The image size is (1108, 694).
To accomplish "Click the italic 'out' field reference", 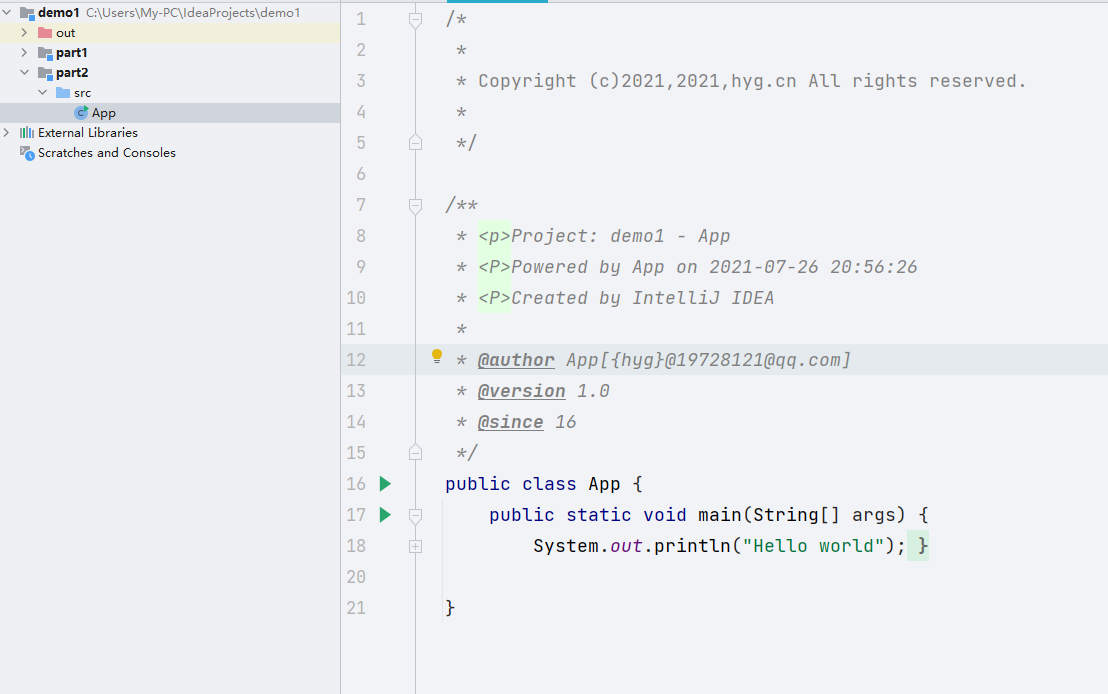I will coord(626,546).
